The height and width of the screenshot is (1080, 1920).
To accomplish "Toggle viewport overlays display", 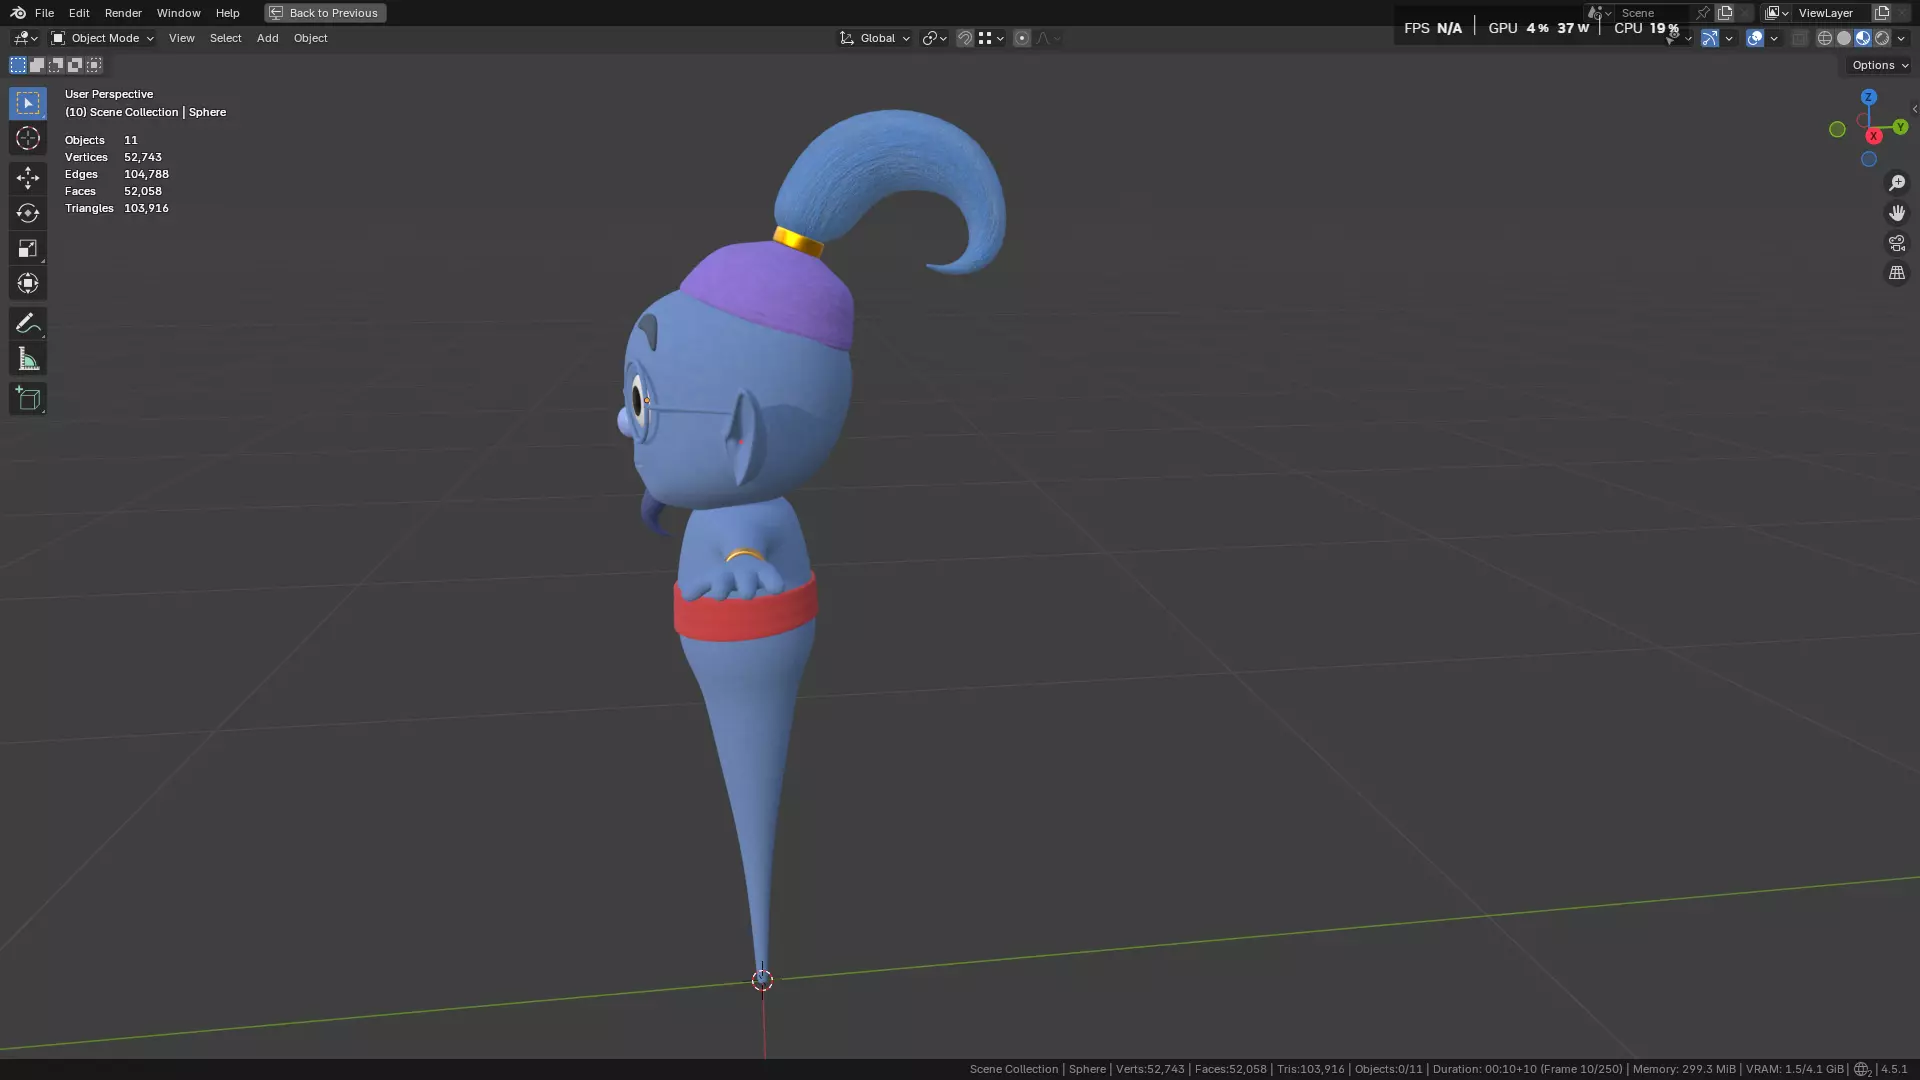I will click(x=1755, y=38).
